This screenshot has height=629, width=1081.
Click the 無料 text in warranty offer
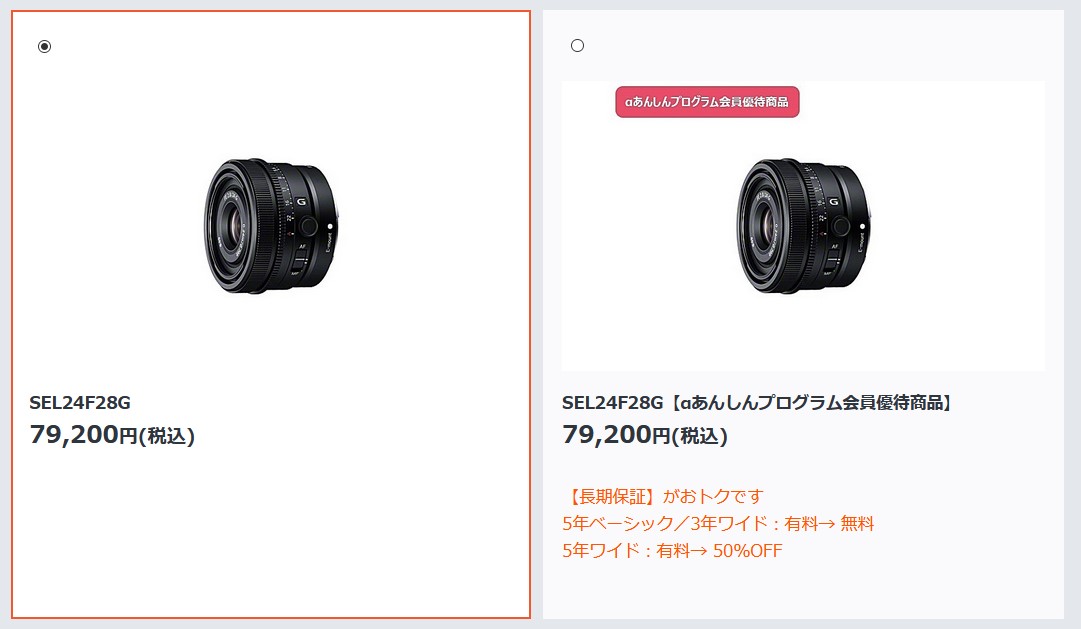click(857, 523)
